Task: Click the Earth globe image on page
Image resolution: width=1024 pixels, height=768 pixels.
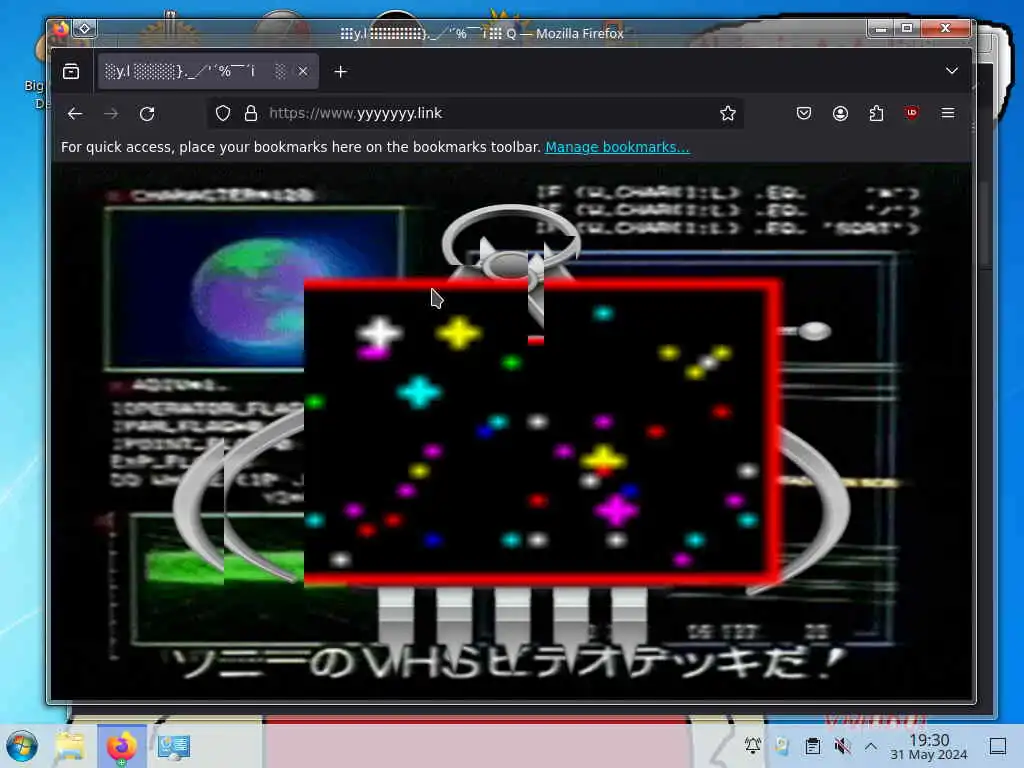Action: [255, 291]
